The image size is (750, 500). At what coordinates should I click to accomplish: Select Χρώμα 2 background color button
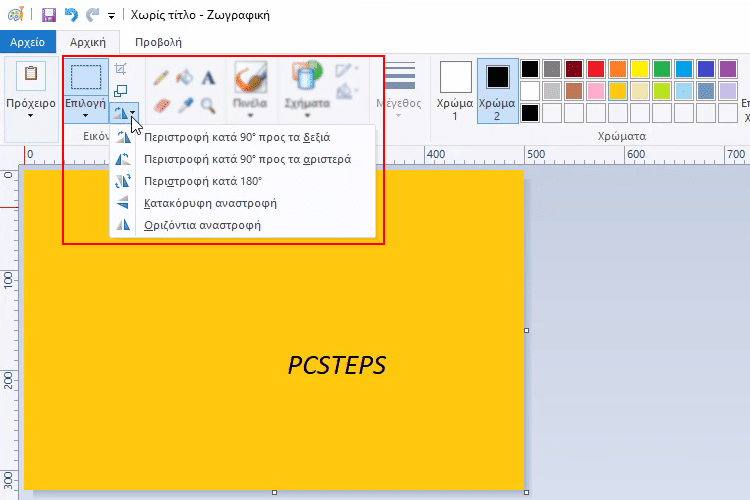coord(497,90)
